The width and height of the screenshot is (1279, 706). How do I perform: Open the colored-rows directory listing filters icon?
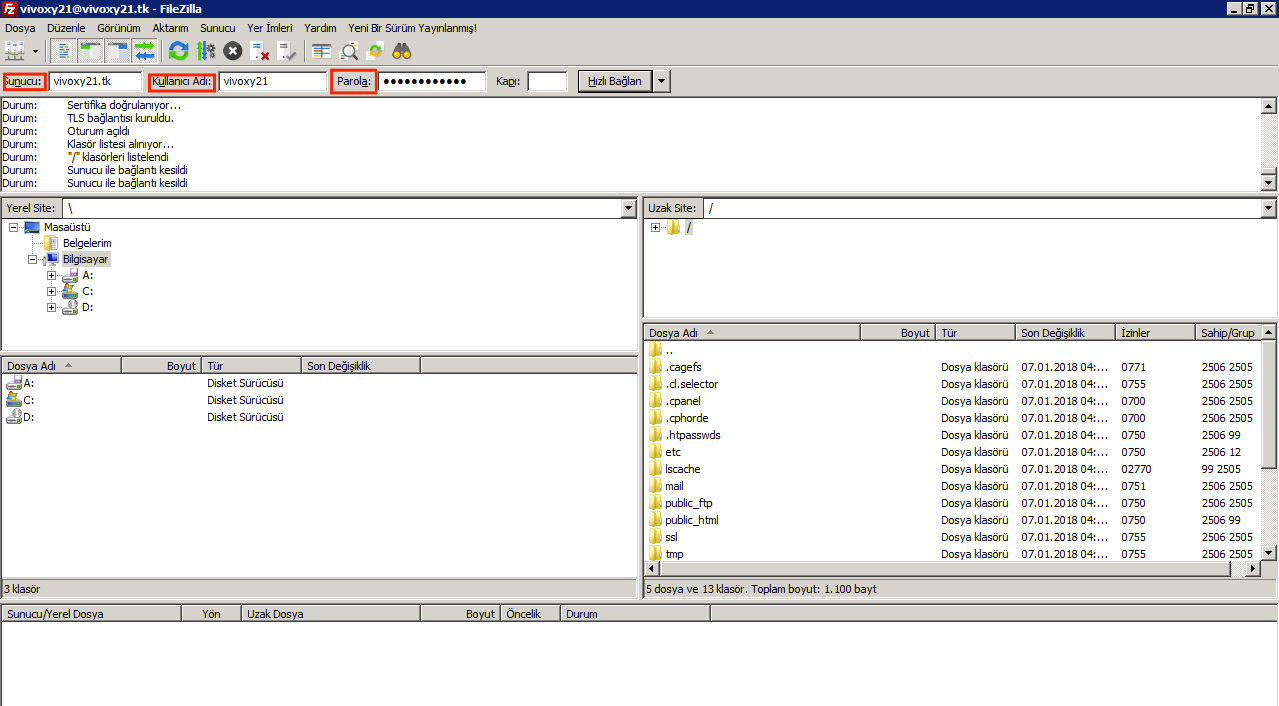pos(321,50)
